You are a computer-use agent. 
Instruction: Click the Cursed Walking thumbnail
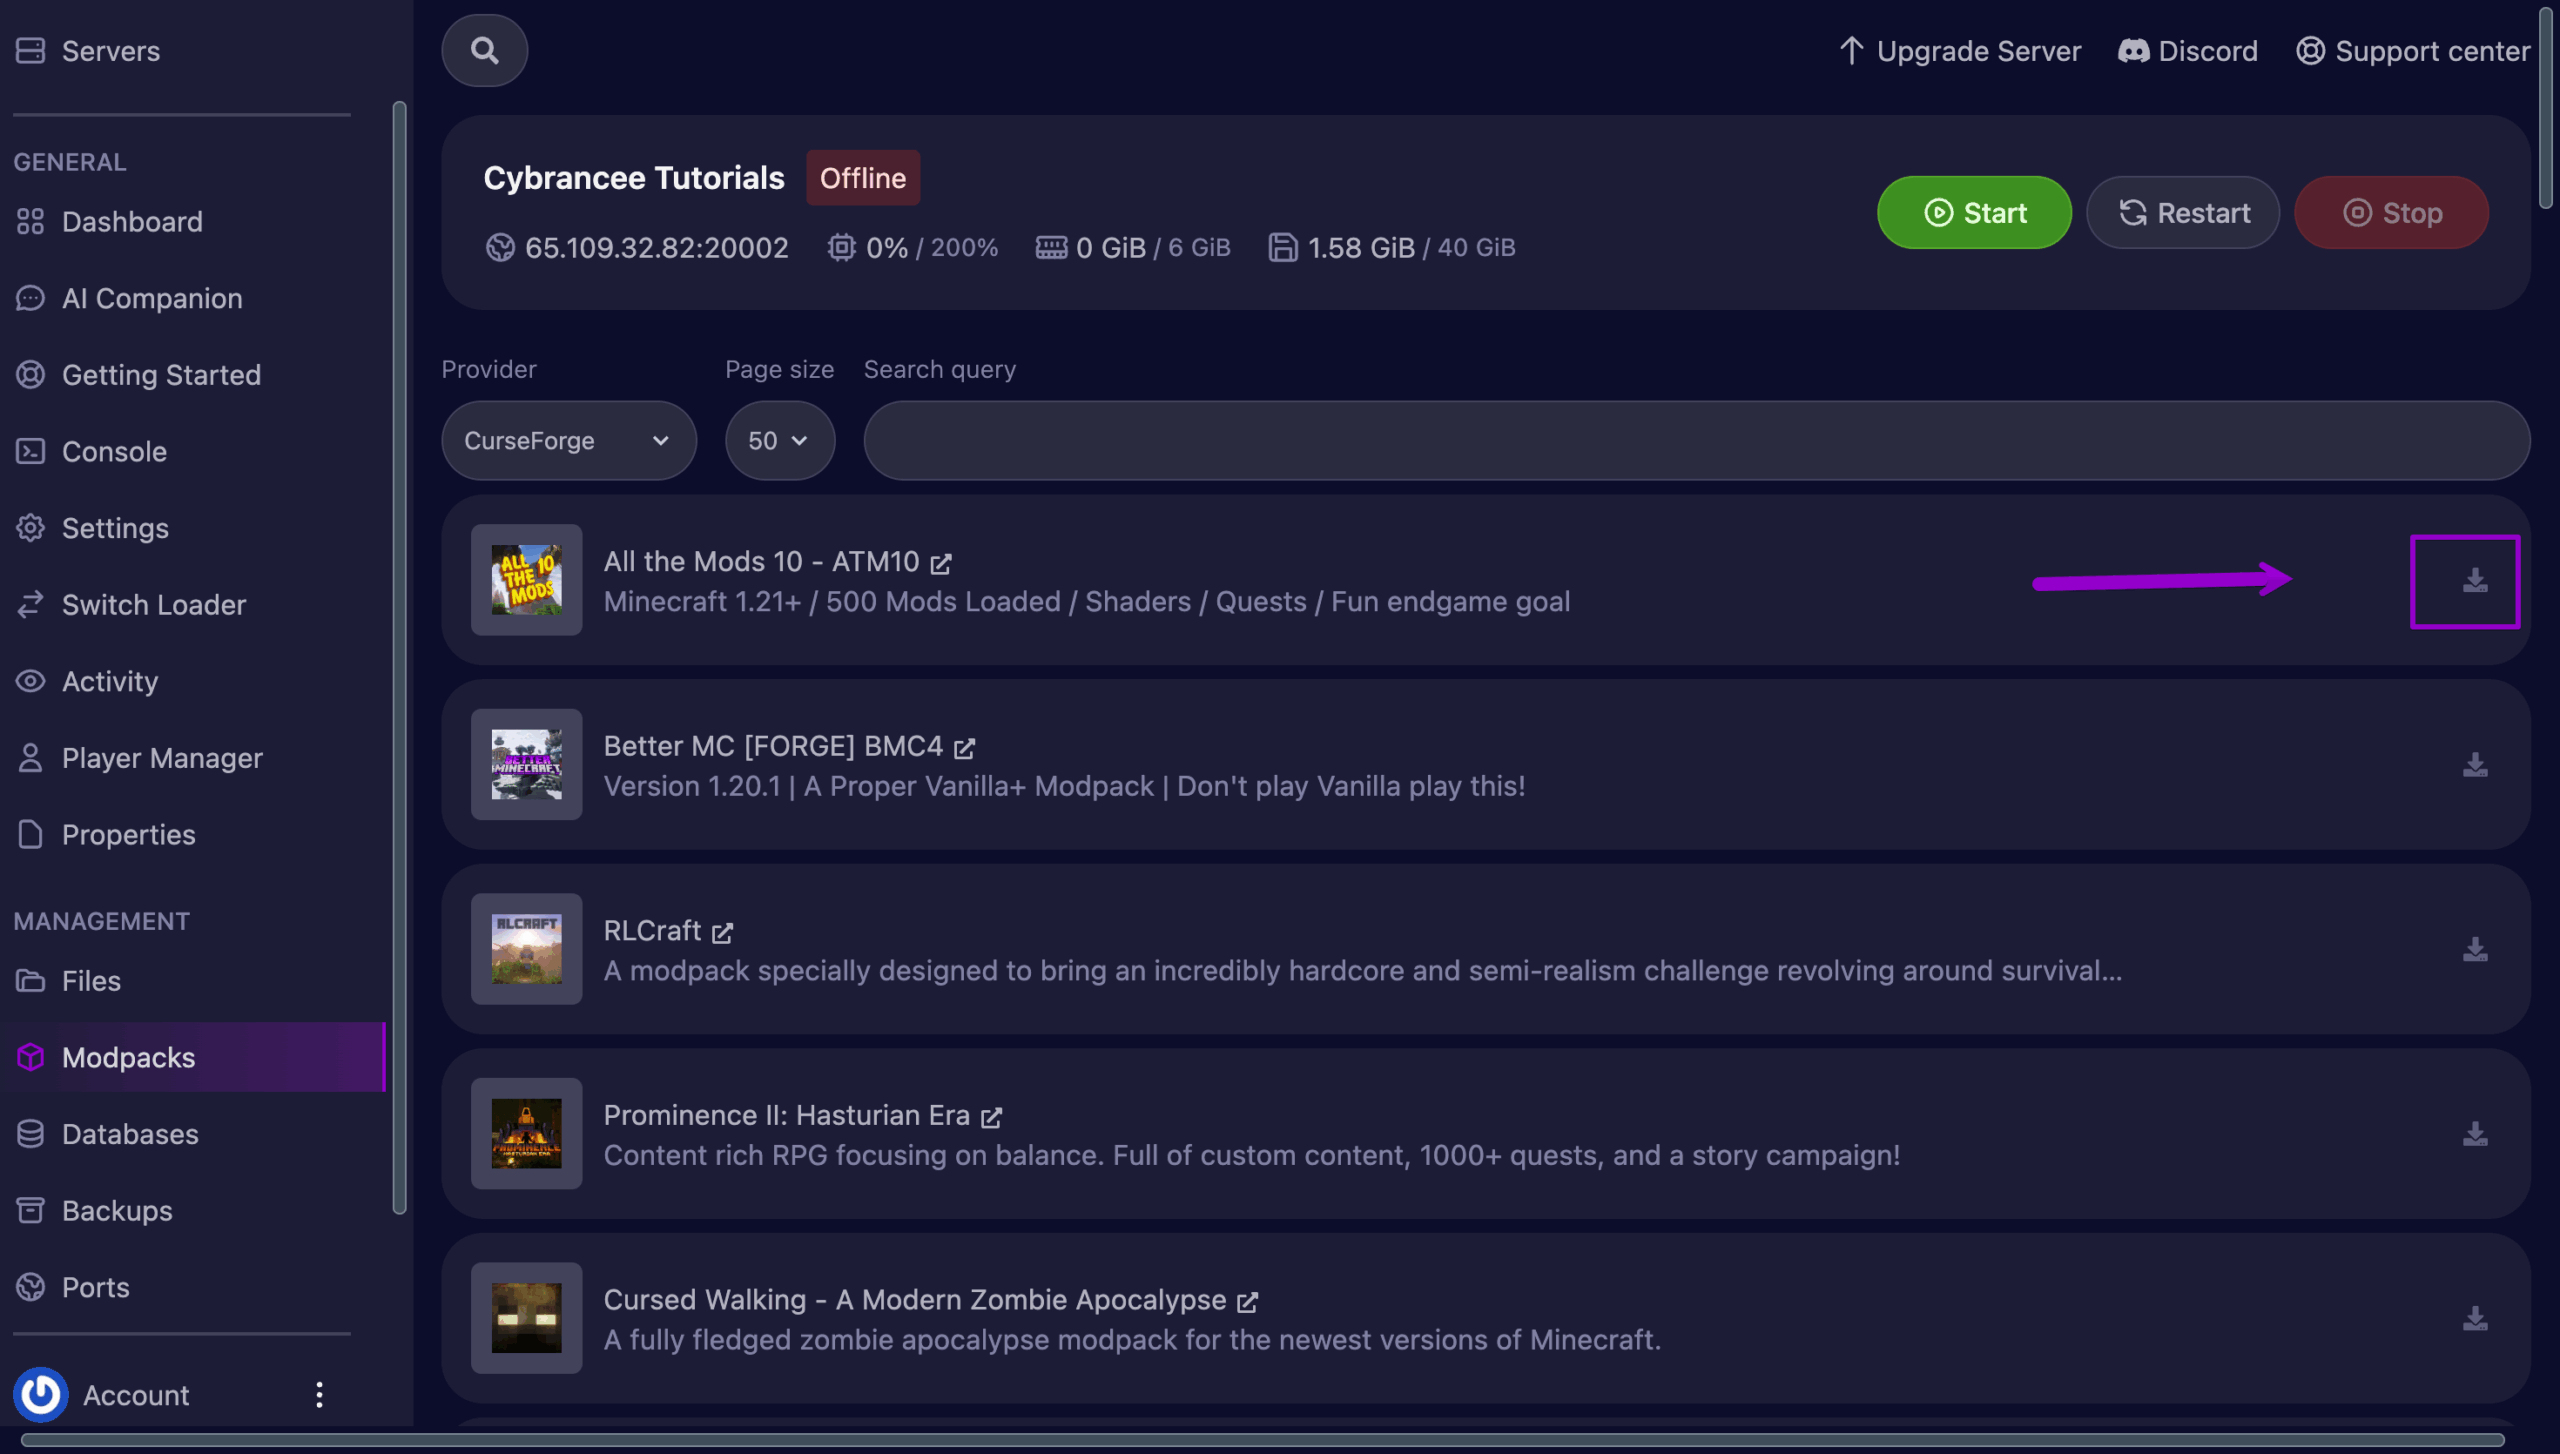(x=526, y=1318)
